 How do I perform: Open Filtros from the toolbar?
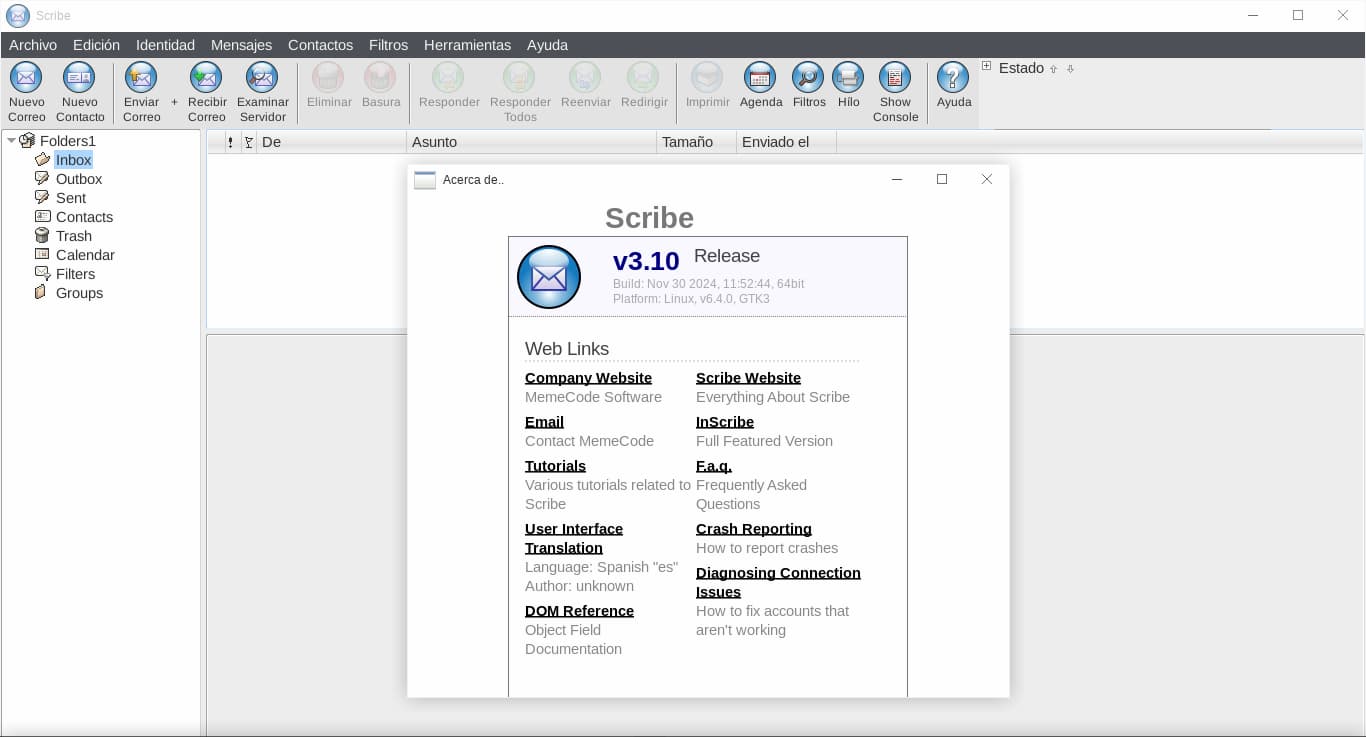pos(808,77)
